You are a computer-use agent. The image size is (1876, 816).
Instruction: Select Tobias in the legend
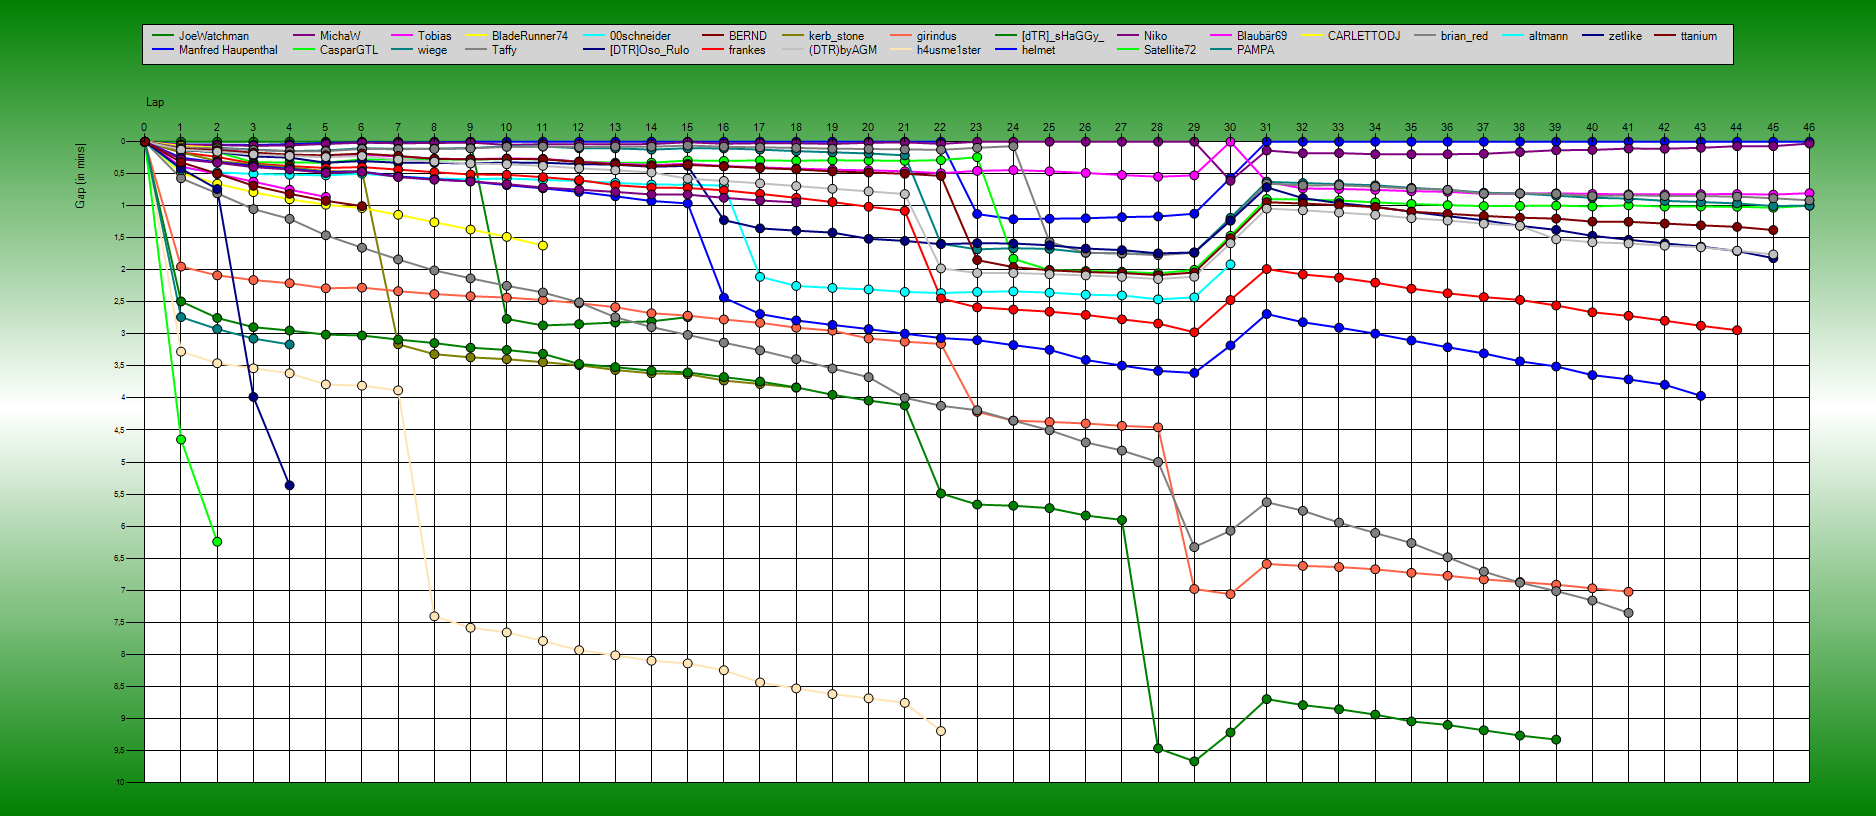(435, 36)
